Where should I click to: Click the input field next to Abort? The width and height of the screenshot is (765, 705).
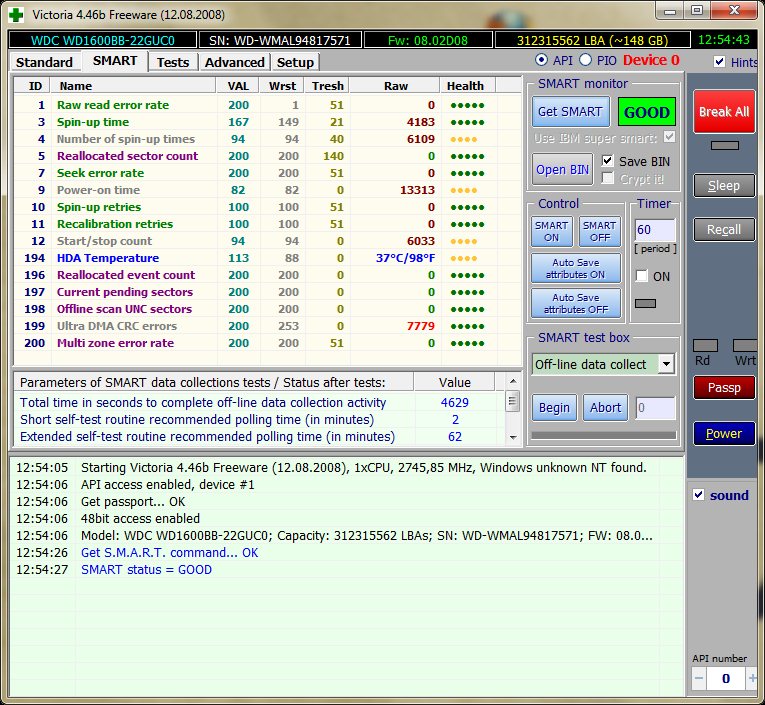[x=655, y=408]
